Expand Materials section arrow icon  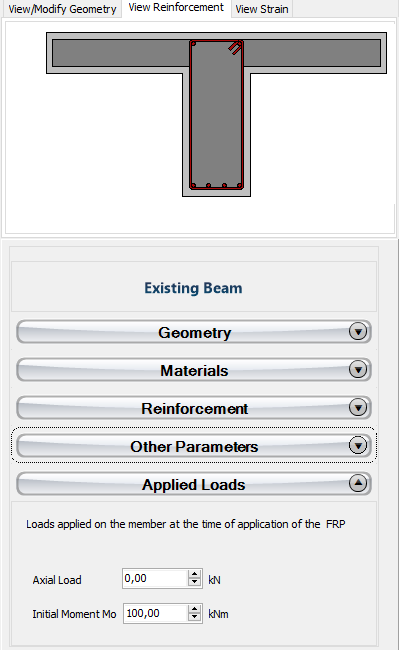pyautogui.click(x=358, y=369)
